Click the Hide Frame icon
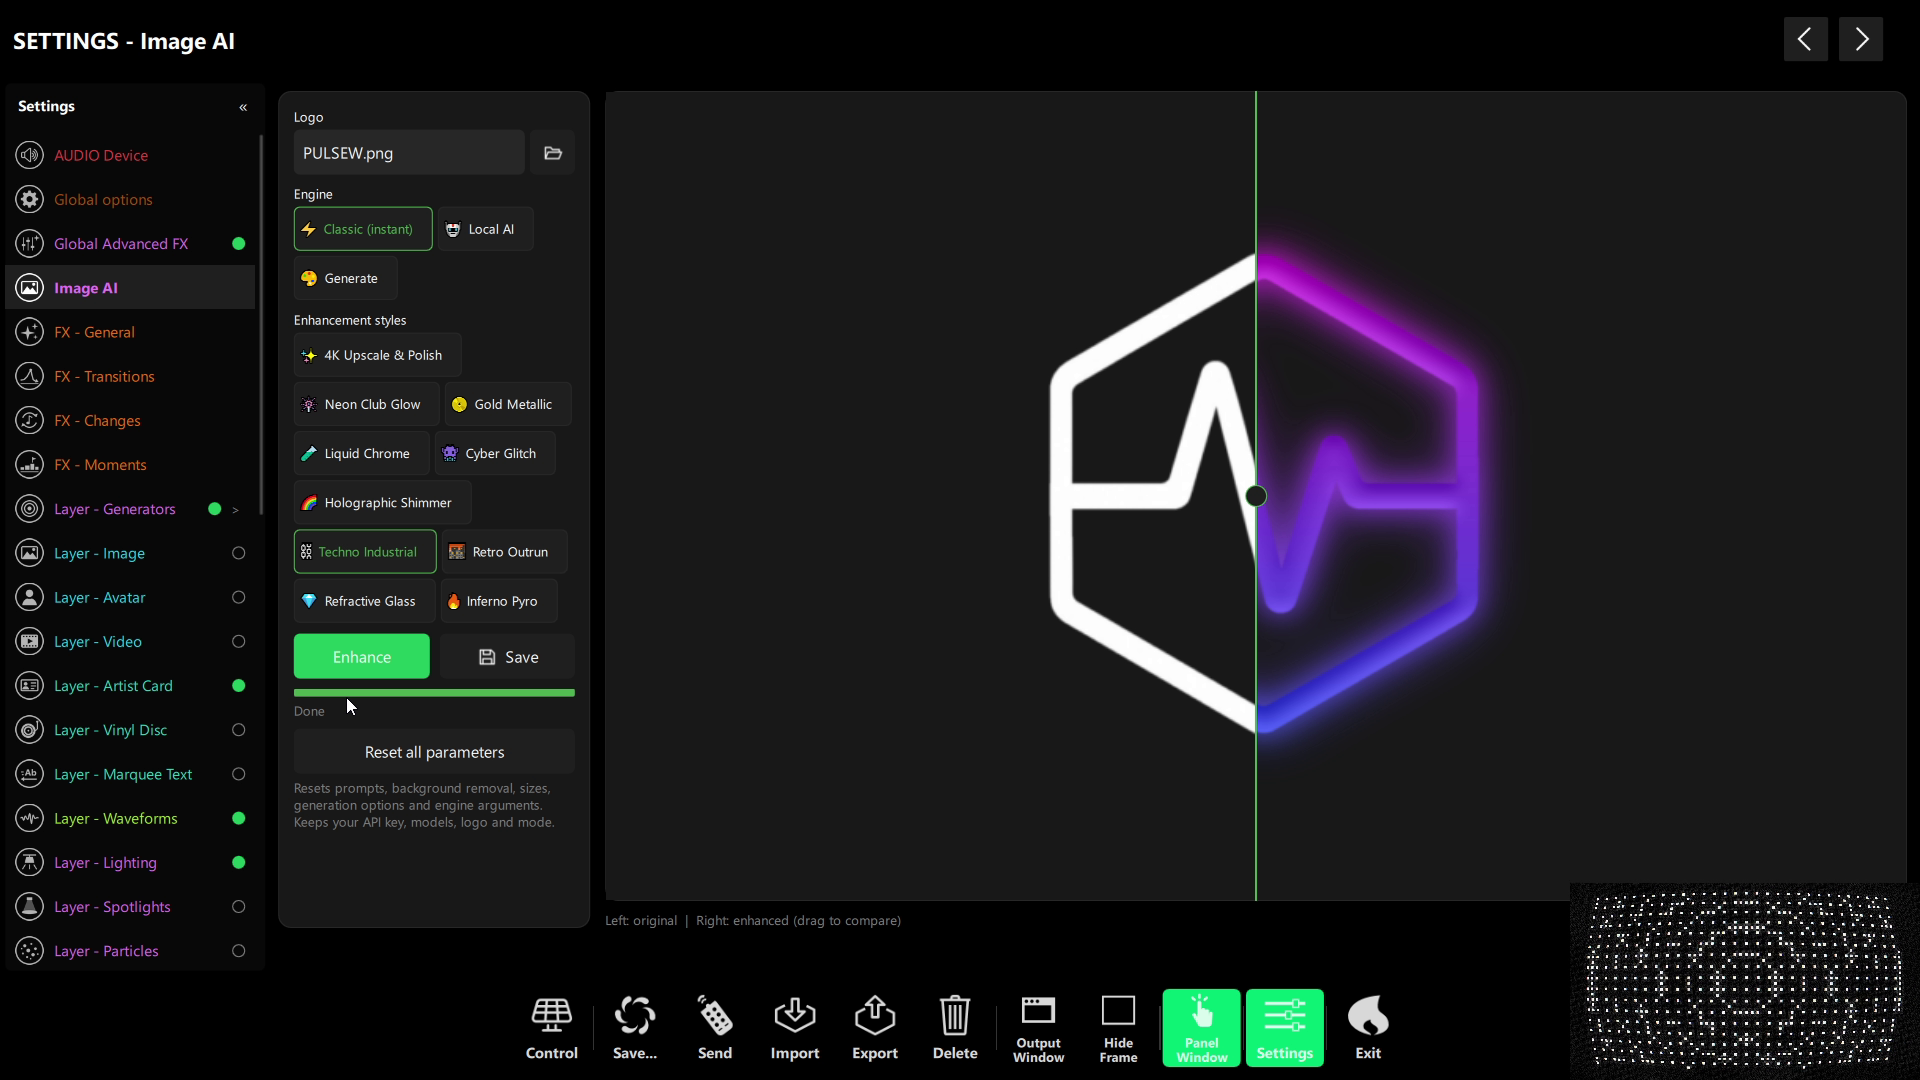The image size is (1920, 1080). 1118,1027
